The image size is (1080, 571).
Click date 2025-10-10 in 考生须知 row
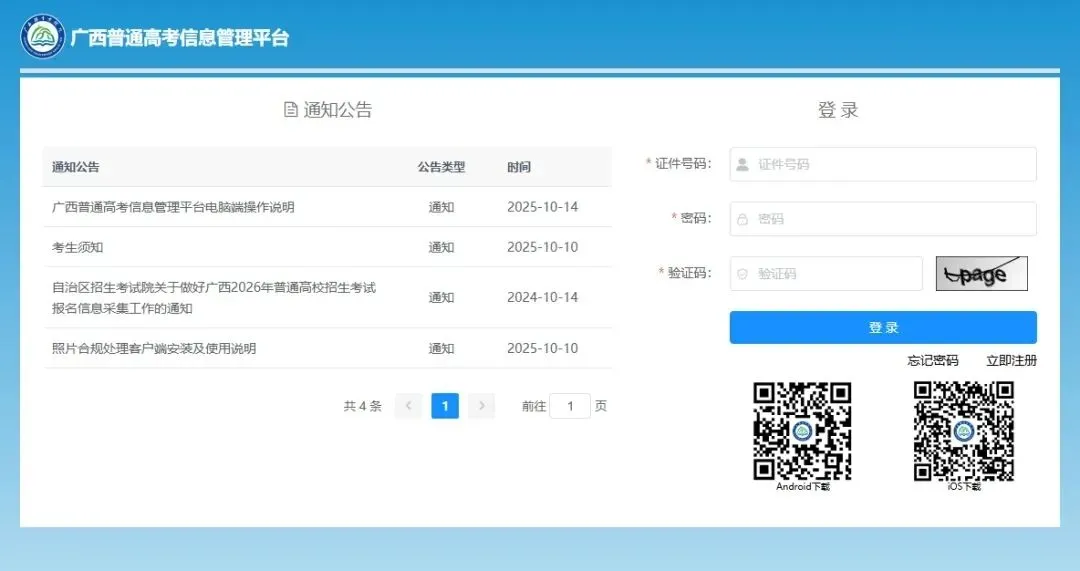pos(543,247)
